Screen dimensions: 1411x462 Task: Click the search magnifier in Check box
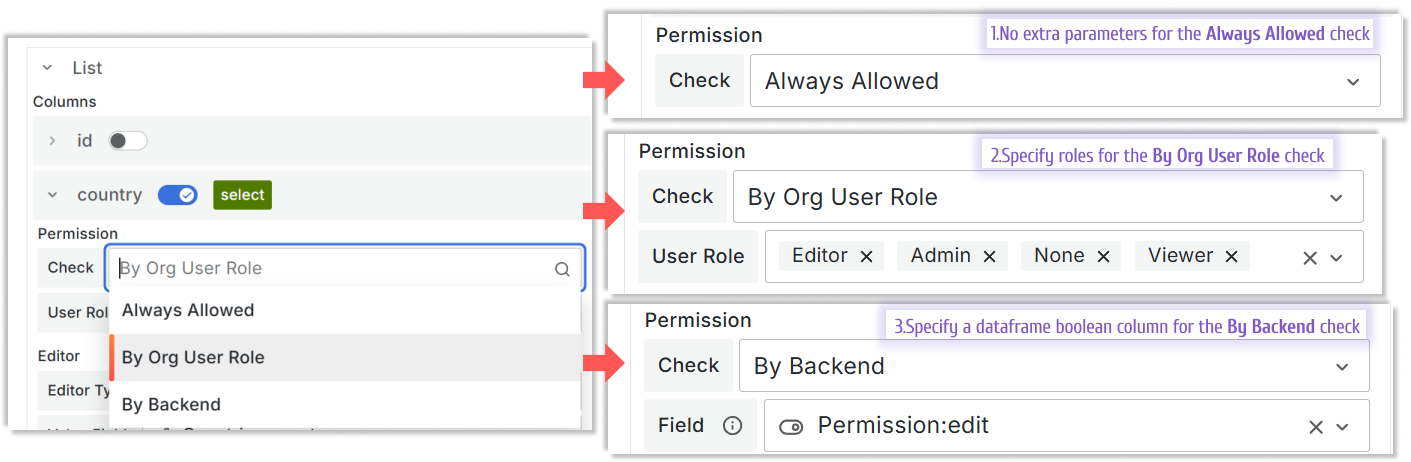562,269
